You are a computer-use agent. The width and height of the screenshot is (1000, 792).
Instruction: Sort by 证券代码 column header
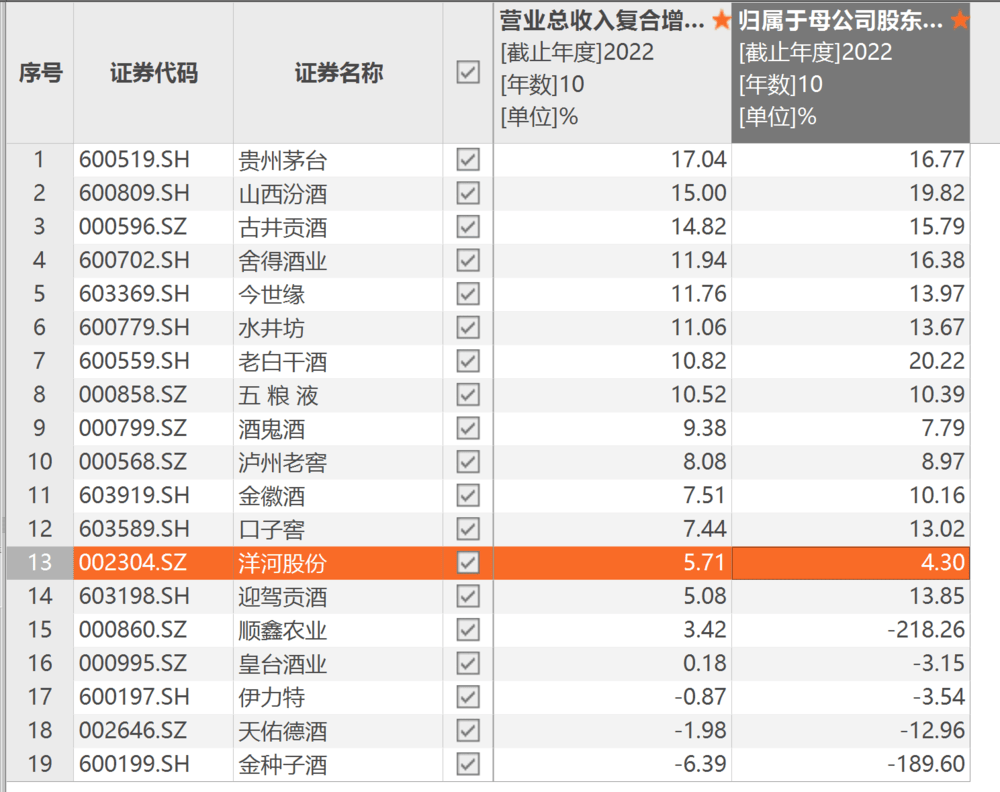coord(154,73)
